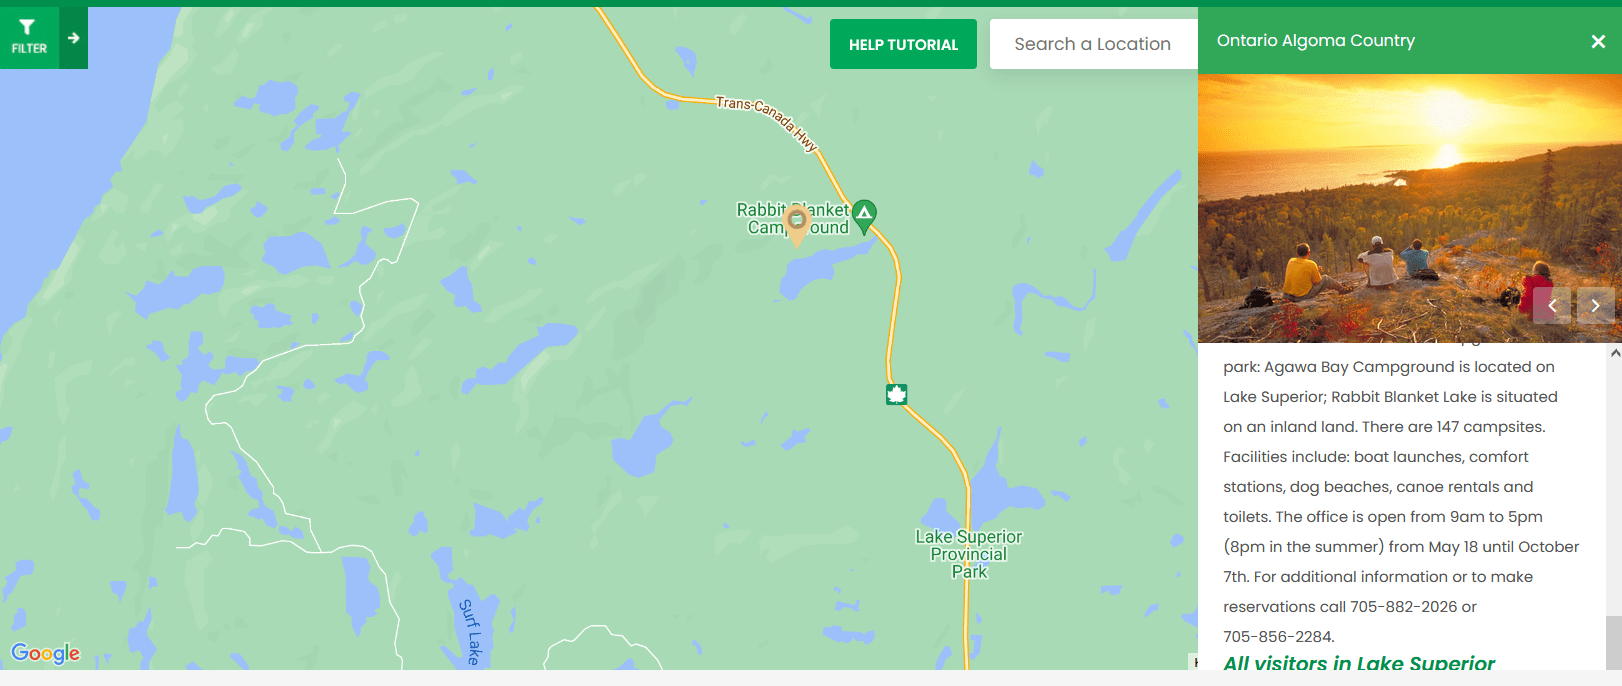Click the description panel scrollbar thumb
The width and height of the screenshot is (1622, 686).
coord(1614,643)
